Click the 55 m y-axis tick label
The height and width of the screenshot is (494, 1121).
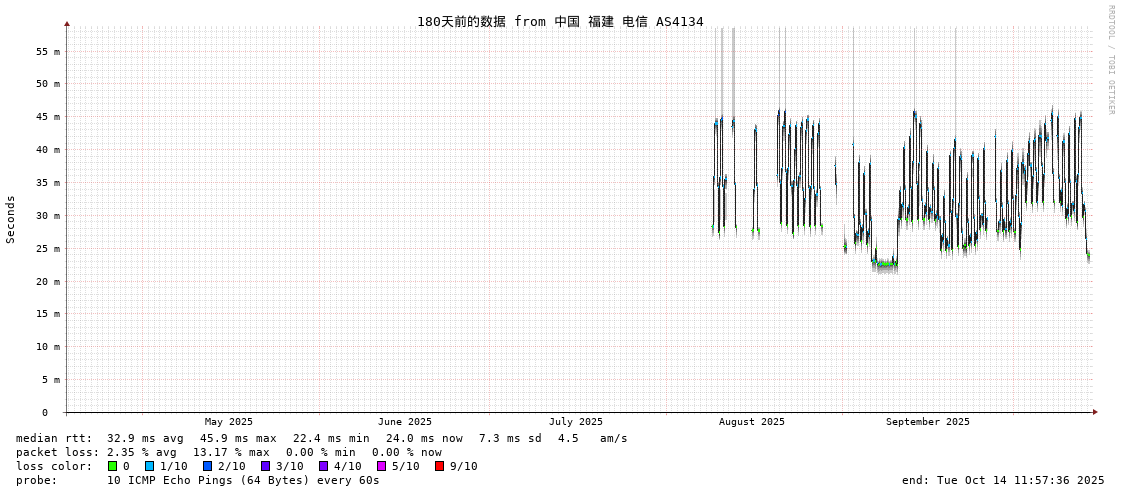pyautogui.click(x=48, y=51)
